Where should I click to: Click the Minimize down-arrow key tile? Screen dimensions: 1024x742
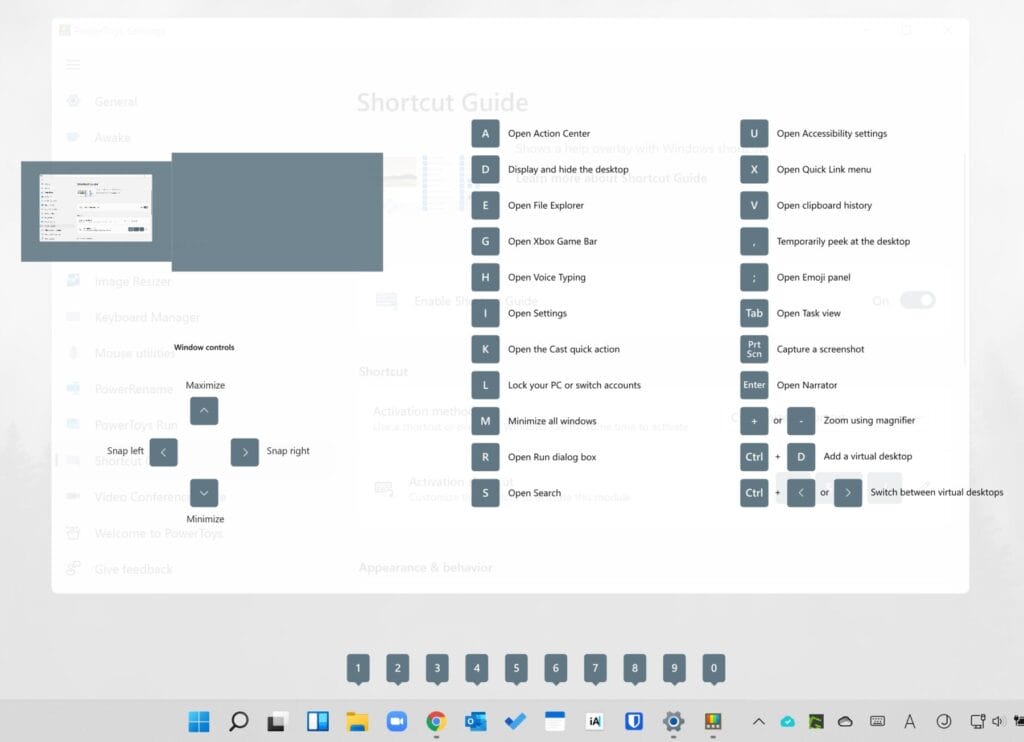(204, 493)
